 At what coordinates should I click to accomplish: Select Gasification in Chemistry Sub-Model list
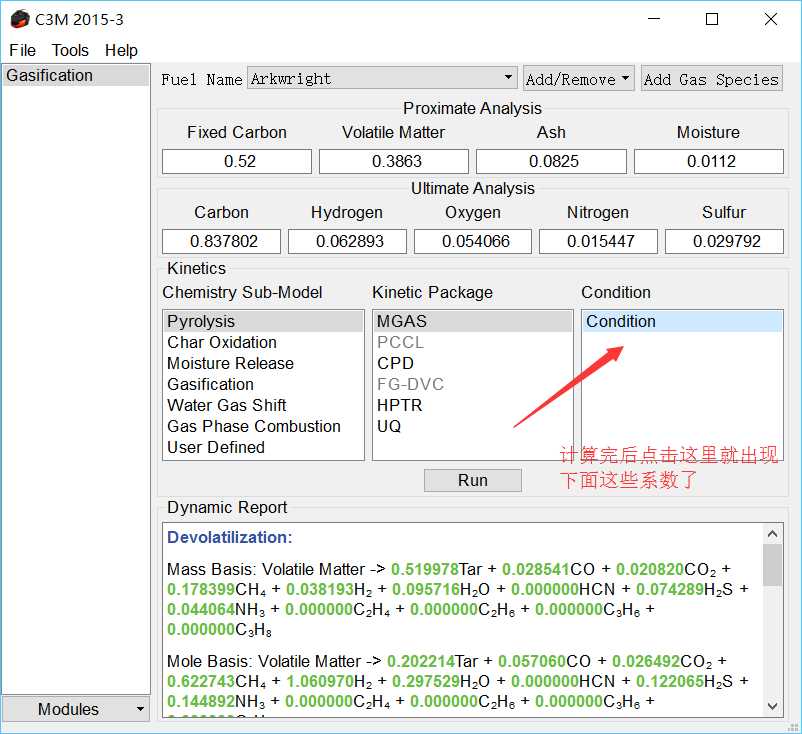point(263,384)
